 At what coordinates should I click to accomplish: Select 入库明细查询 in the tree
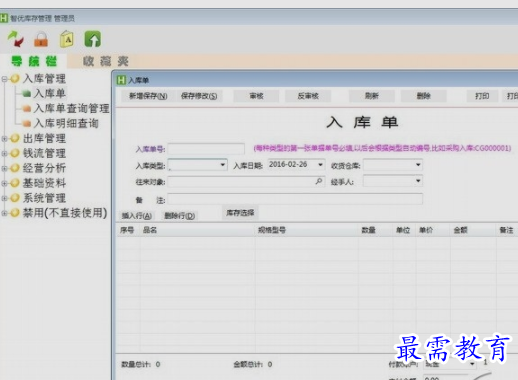click(66, 123)
